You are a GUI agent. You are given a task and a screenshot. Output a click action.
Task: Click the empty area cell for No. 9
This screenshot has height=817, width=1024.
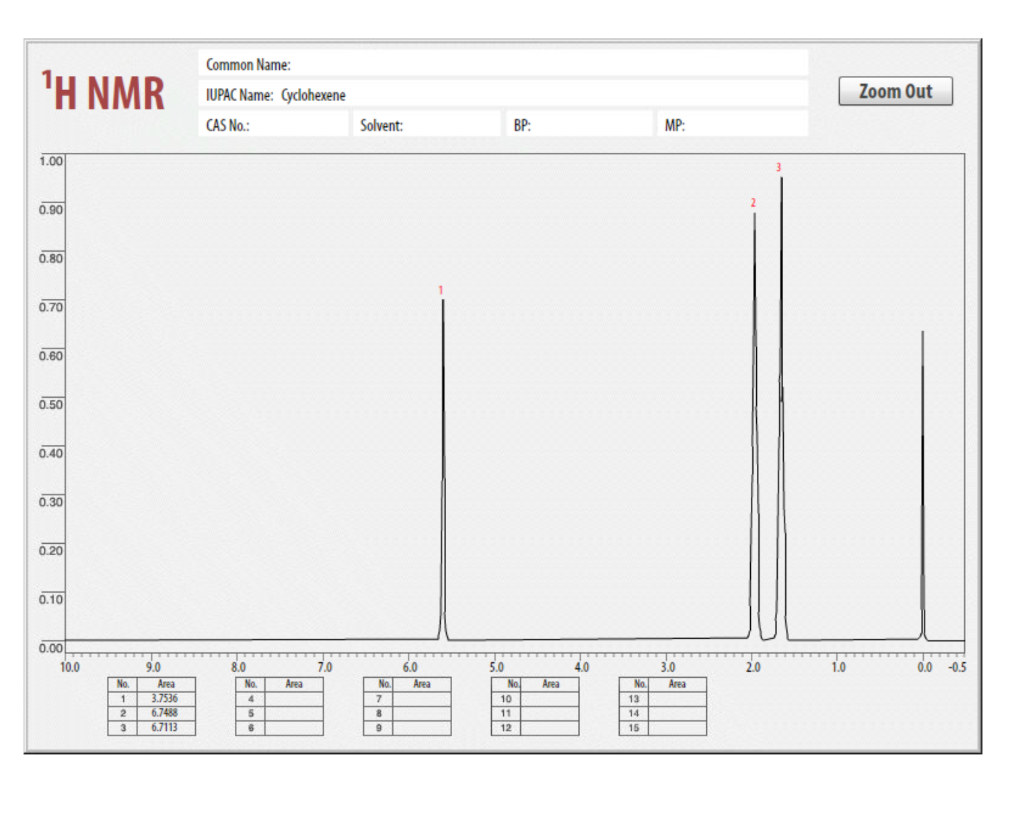click(x=422, y=728)
